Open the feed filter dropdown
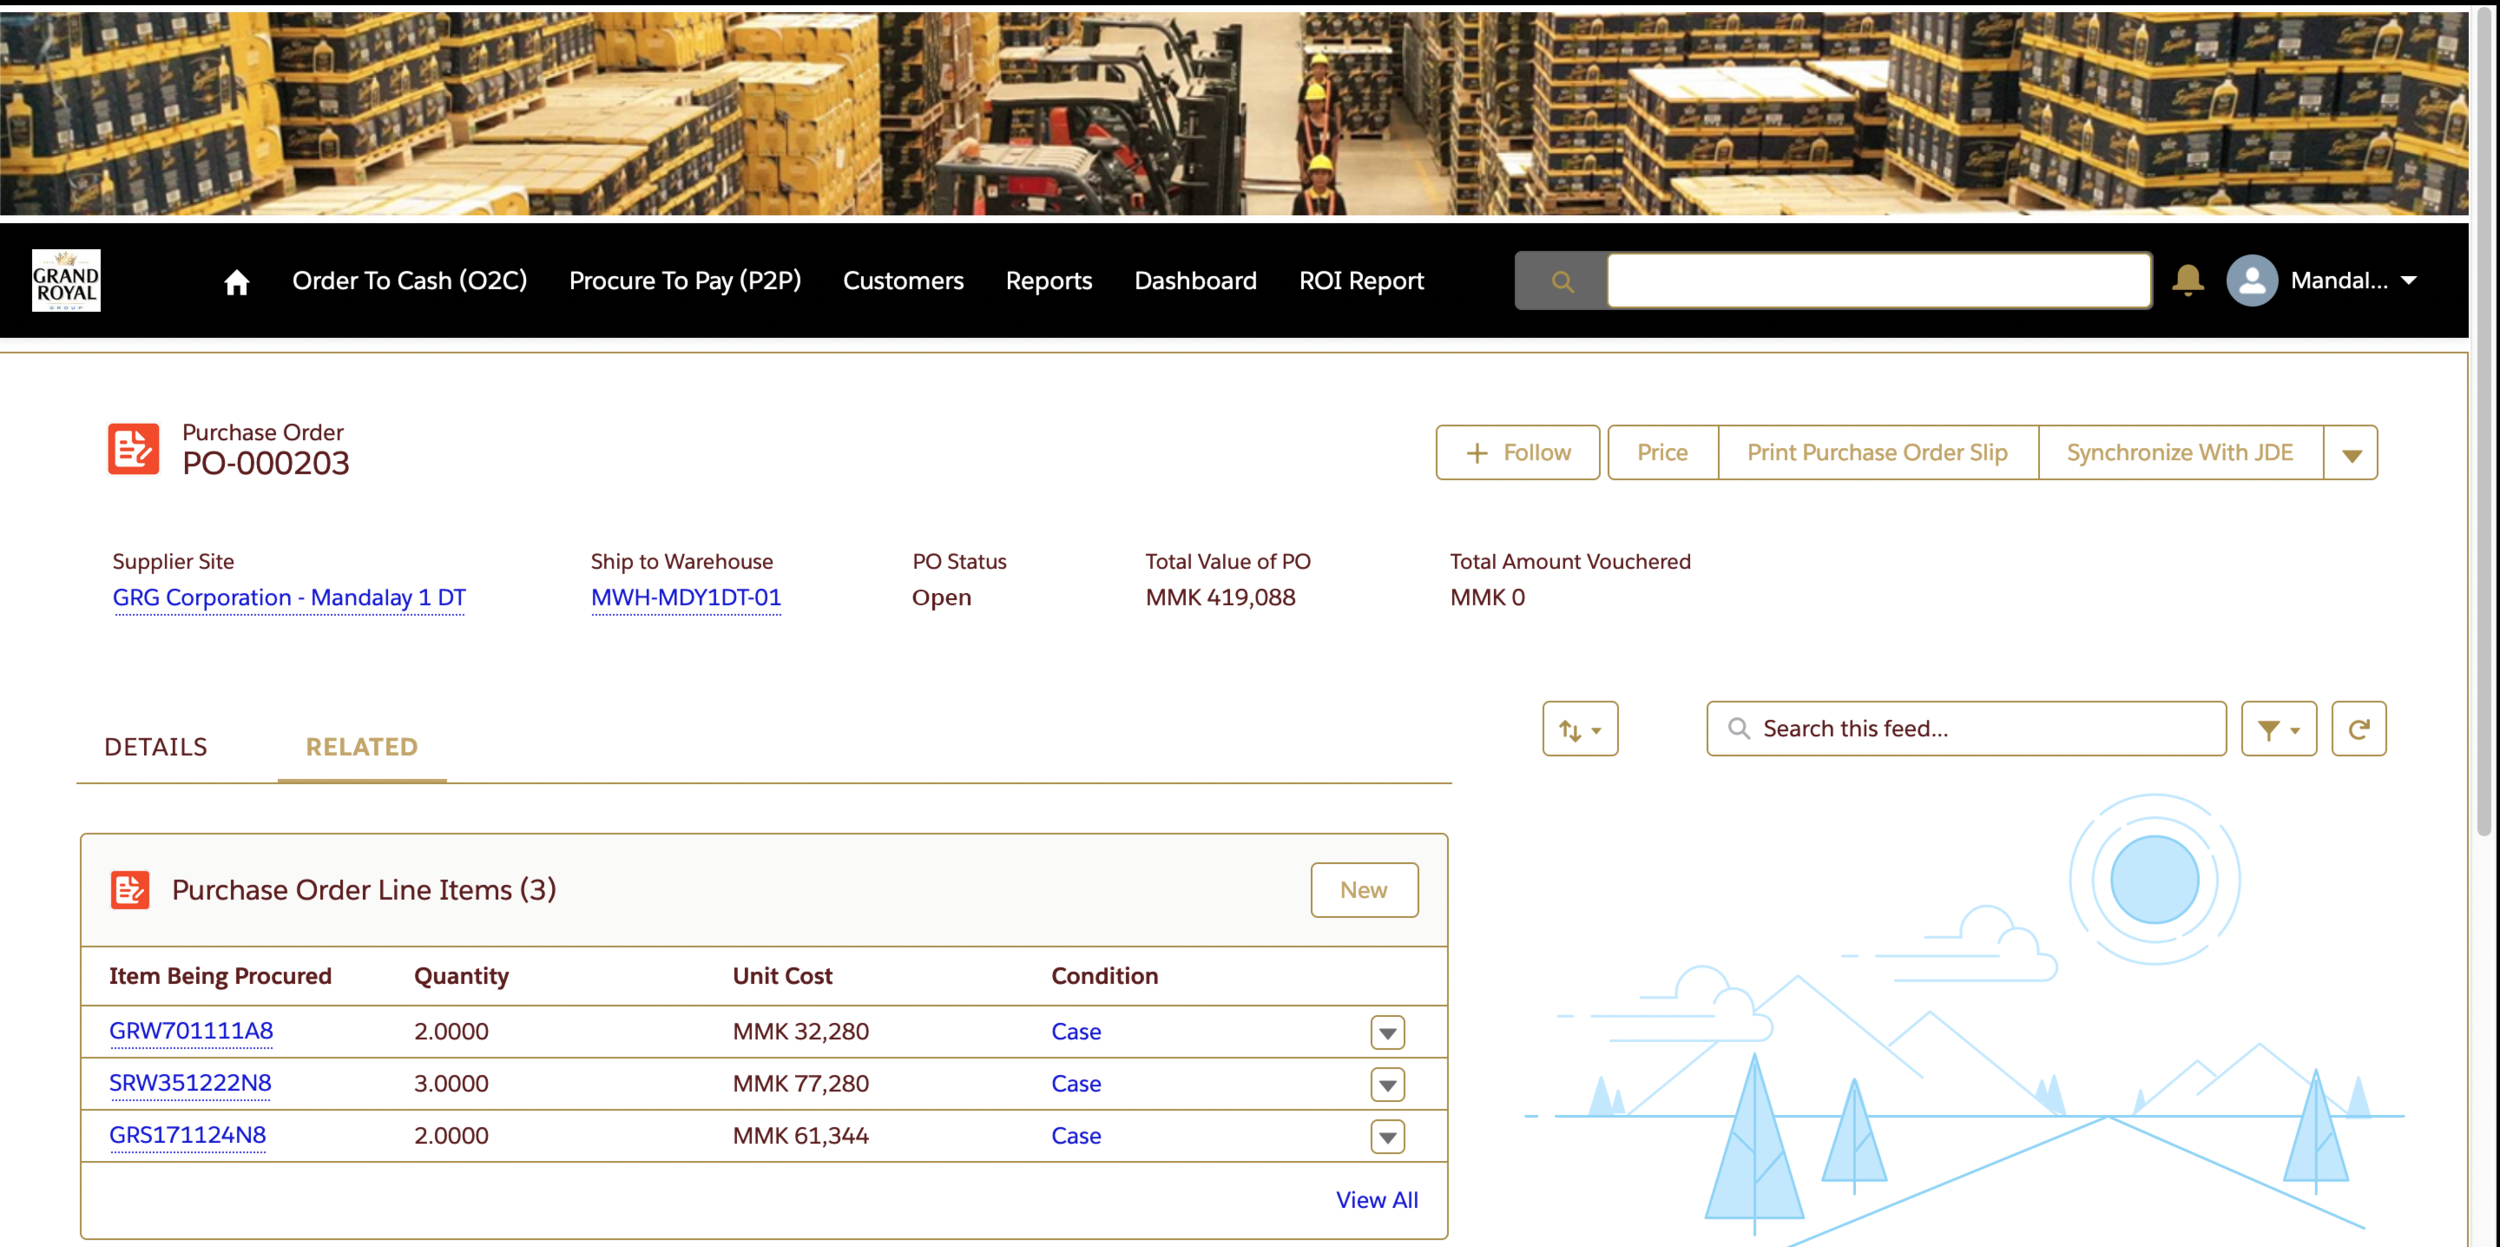Viewport: 2500px width, 1247px height. tap(2278, 730)
